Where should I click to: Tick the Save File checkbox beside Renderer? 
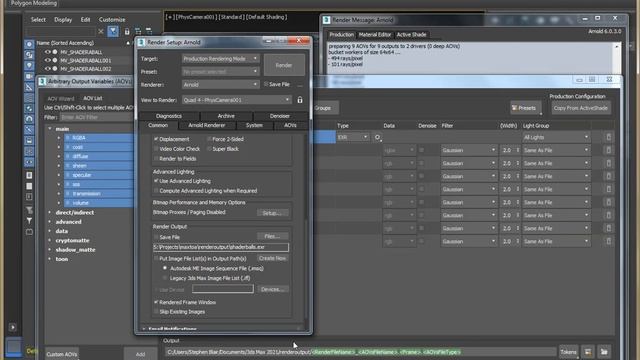click(266, 84)
